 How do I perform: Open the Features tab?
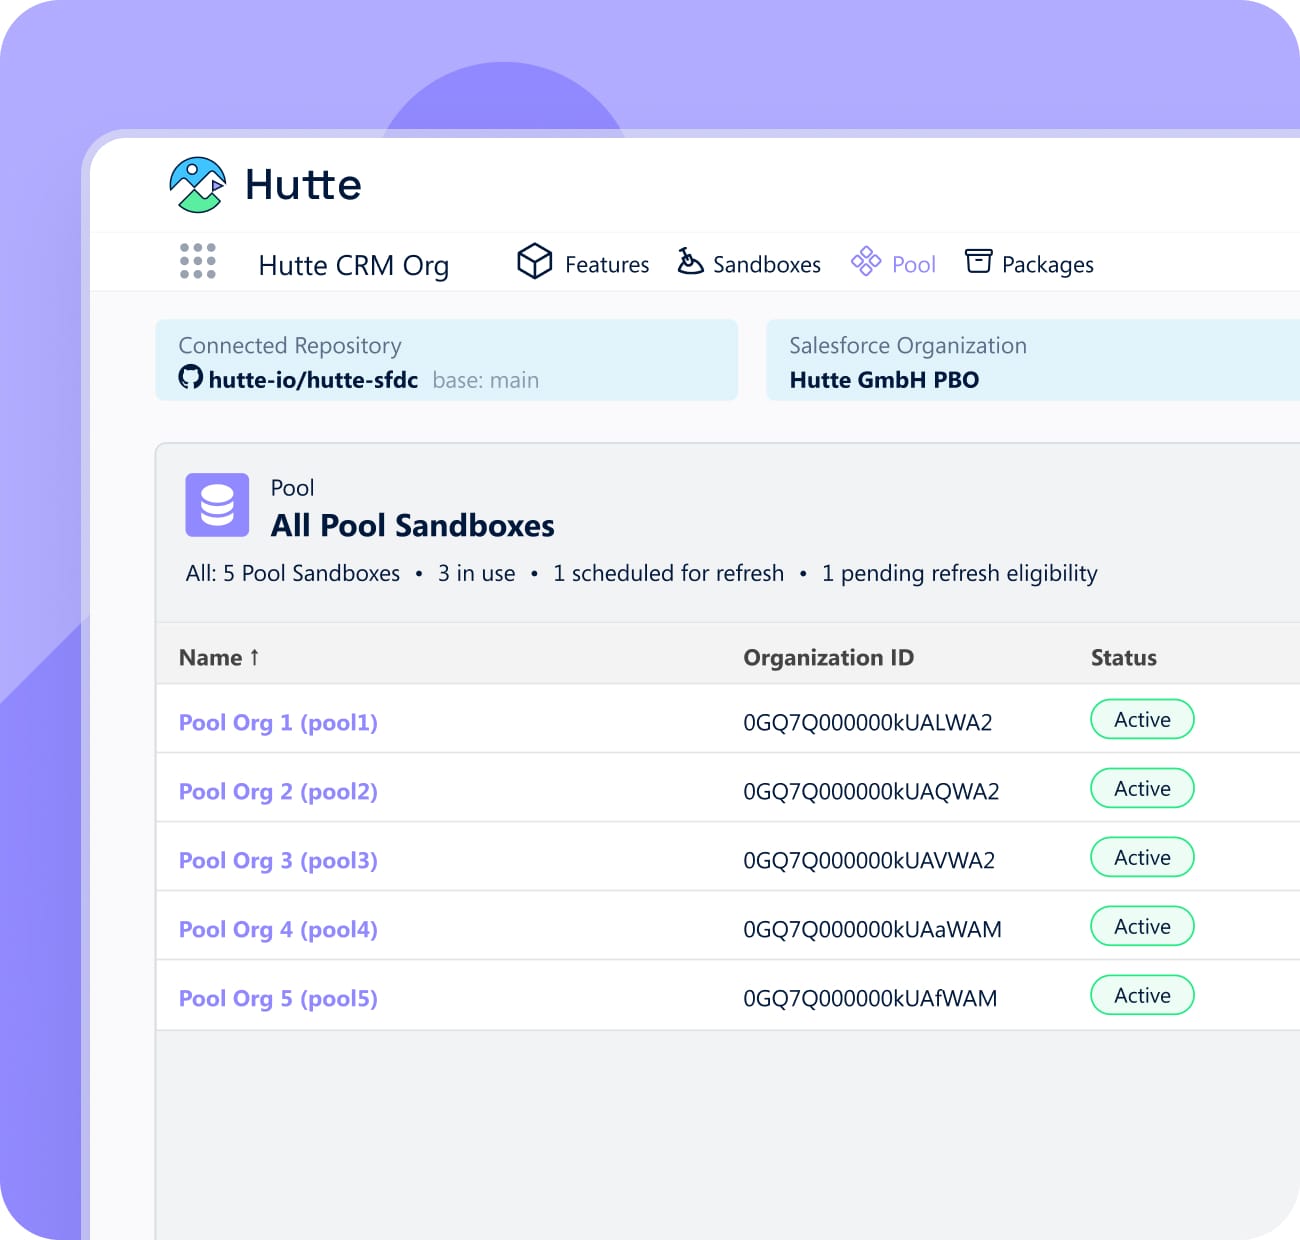point(606,265)
